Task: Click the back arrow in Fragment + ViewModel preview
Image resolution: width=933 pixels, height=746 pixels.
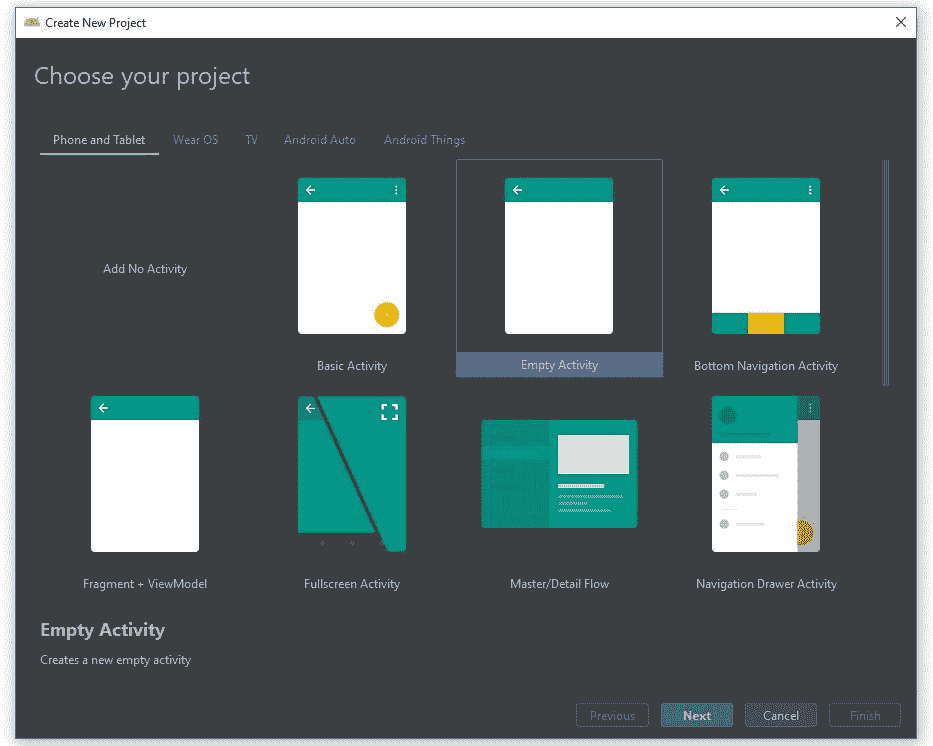Action: (x=103, y=408)
